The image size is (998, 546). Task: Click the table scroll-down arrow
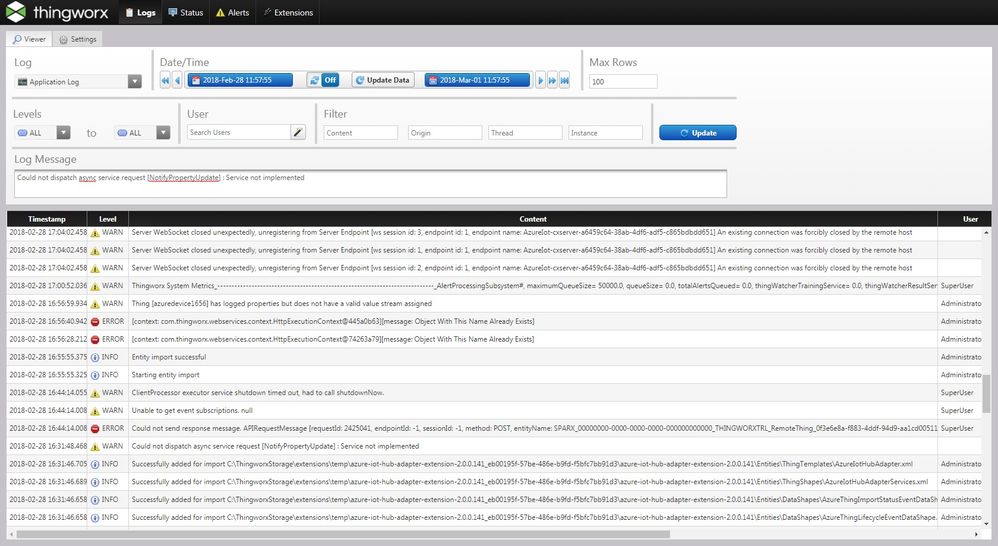pyautogui.click(x=986, y=523)
